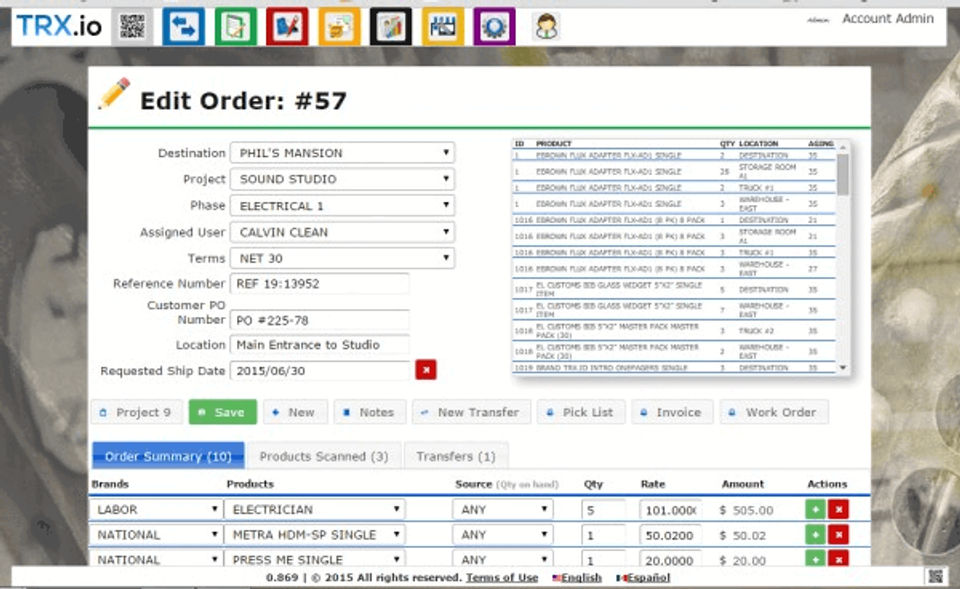Expand the Destination dropdown showing PHIL'S MANSION
The image size is (960, 589).
coord(342,152)
